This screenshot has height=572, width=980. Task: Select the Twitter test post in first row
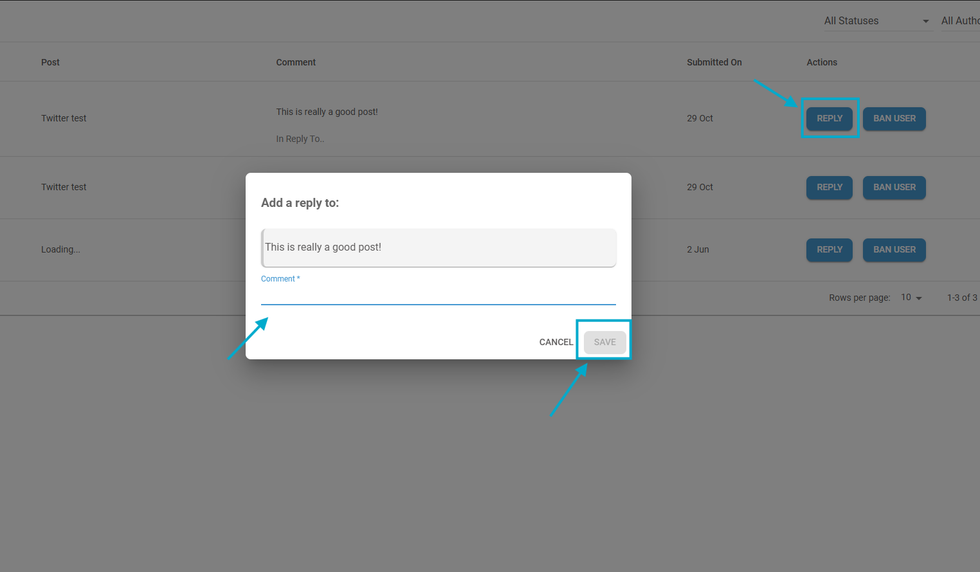64,119
